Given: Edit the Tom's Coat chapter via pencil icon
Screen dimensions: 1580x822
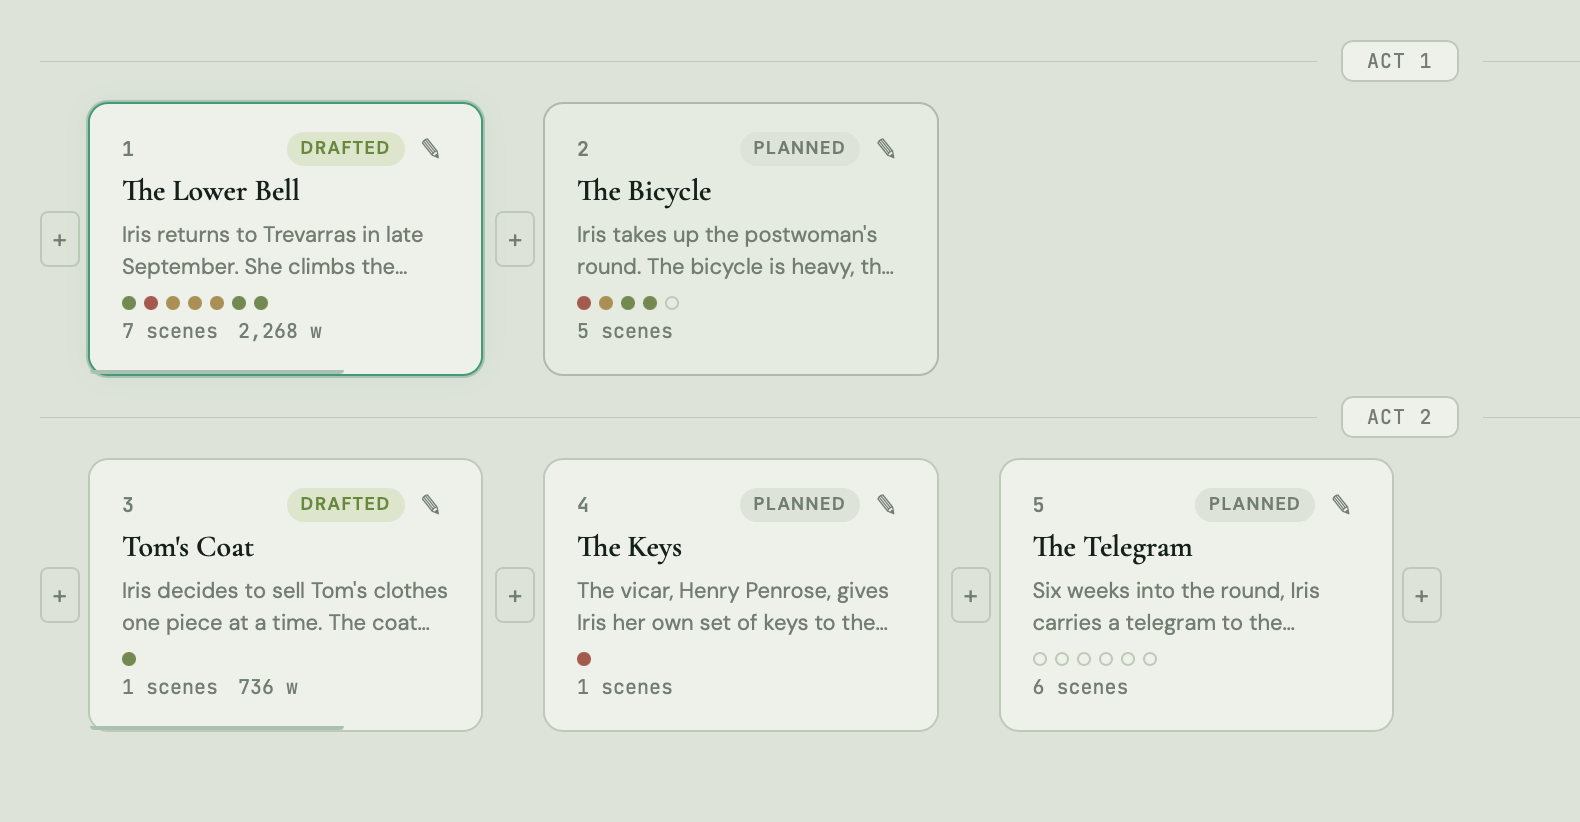Looking at the screenshot, I should [x=431, y=505].
